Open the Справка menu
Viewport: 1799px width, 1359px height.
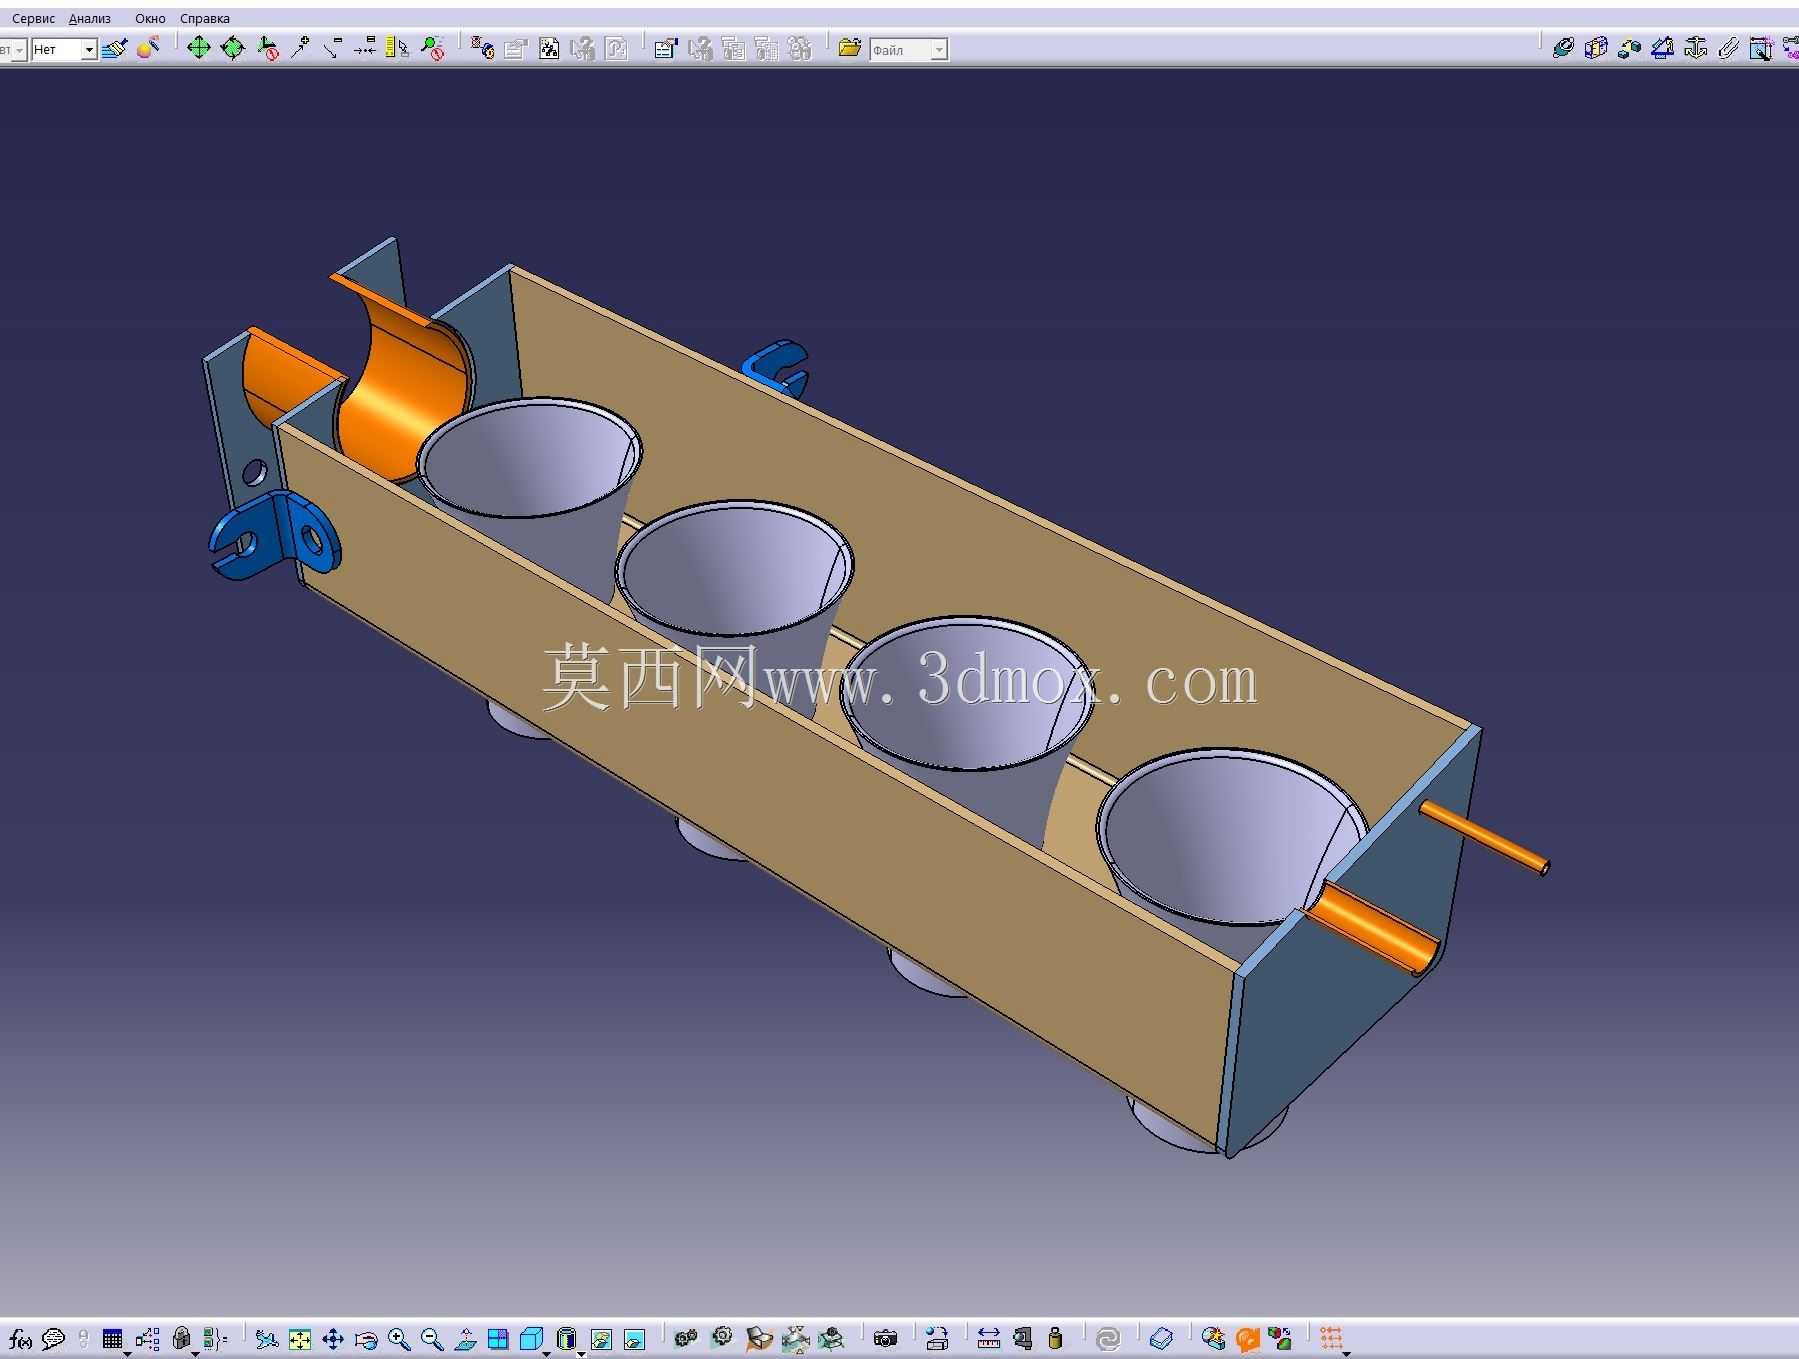(x=205, y=19)
